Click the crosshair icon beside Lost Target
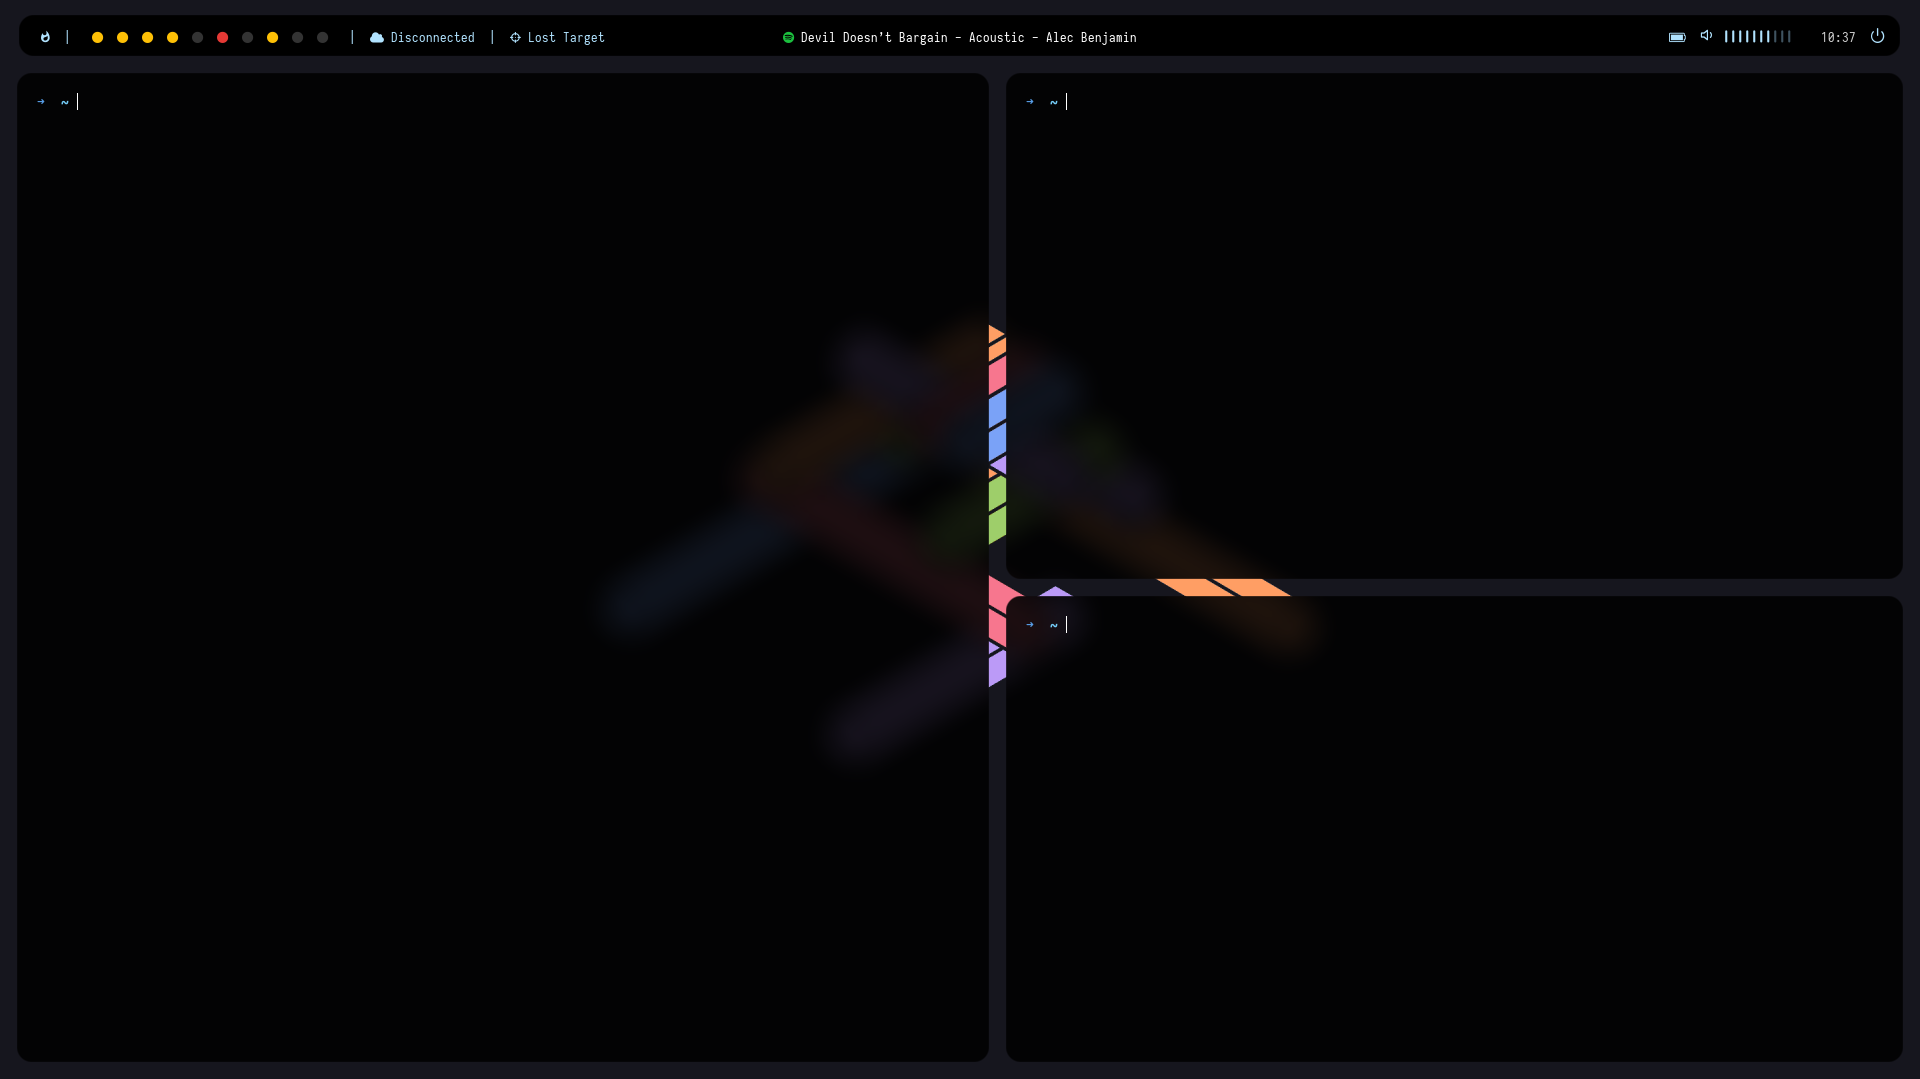 pyautogui.click(x=515, y=37)
